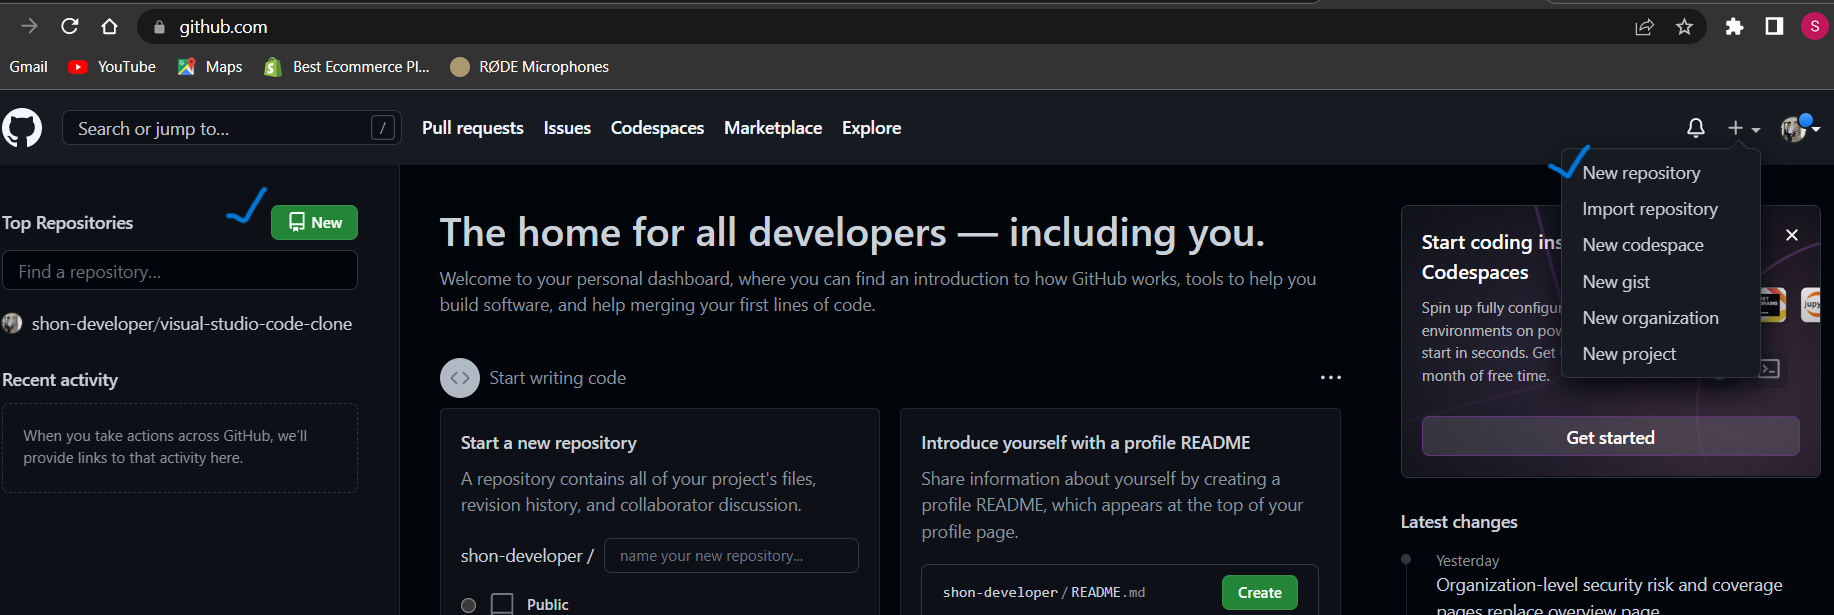Open Maps bookmark
1834x615 pixels.
point(210,67)
